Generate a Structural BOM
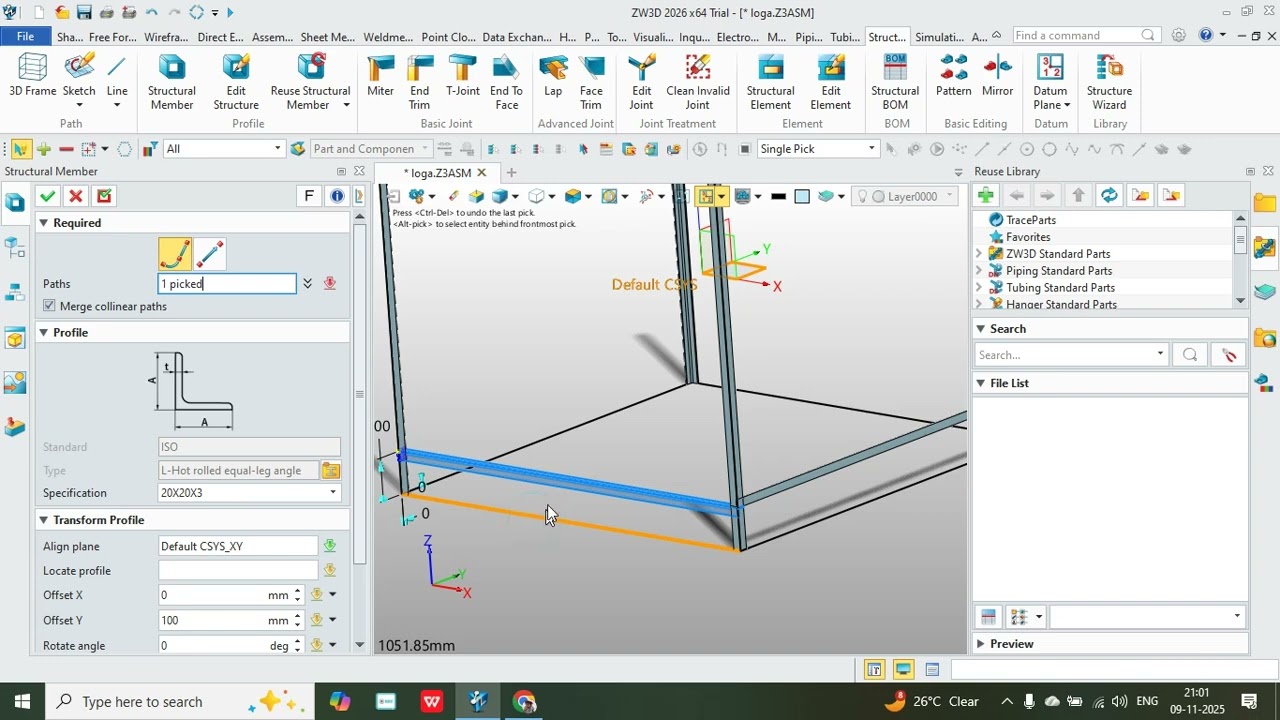 pos(895,82)
